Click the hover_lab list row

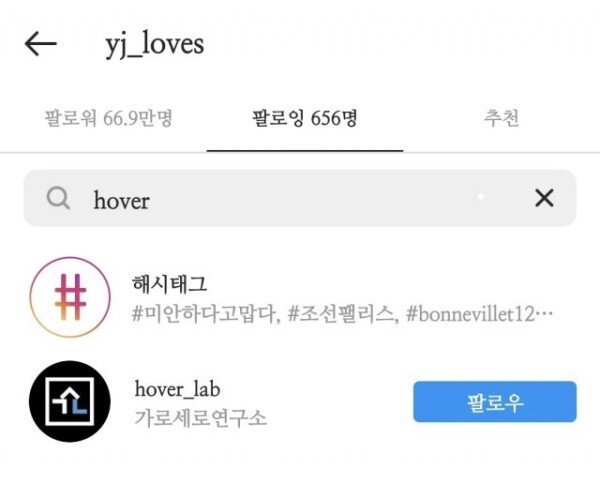pos(300,402)
